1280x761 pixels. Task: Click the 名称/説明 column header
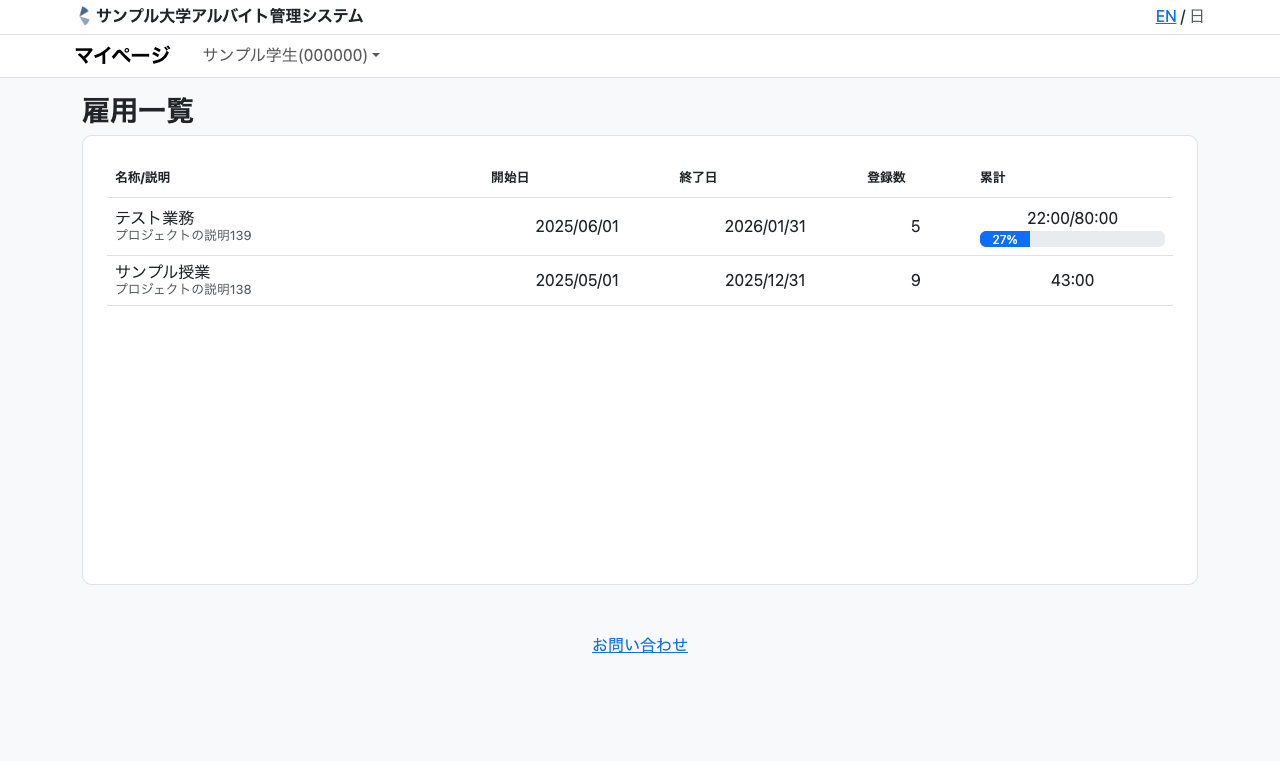(142, 177)
